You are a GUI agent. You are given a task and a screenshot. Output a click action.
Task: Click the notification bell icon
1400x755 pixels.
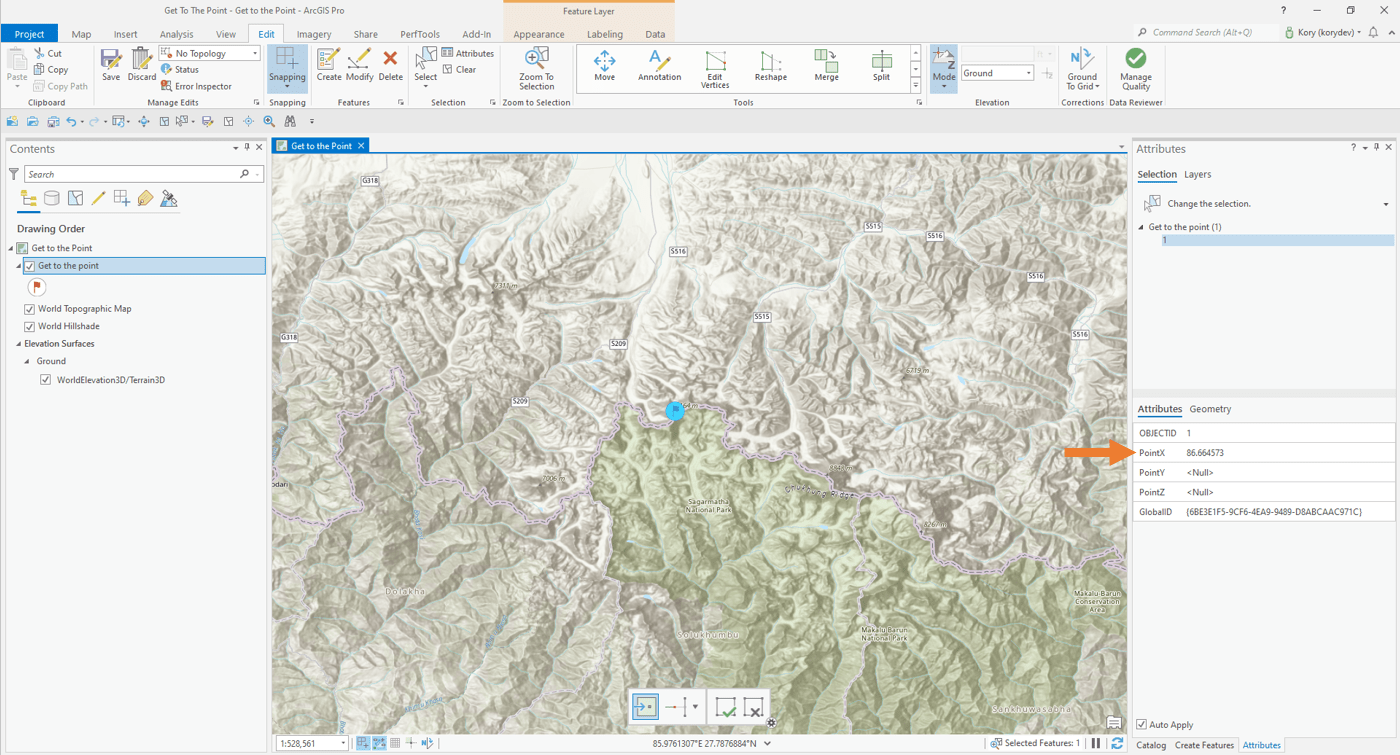(x=1373, y=32)
